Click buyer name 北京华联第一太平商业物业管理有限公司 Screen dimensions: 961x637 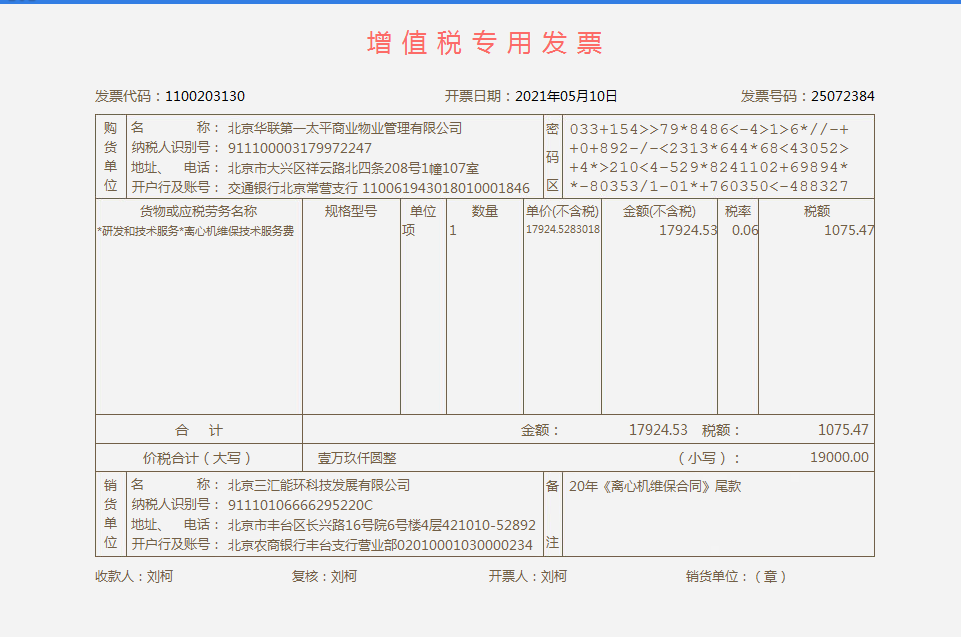point(344,128)
